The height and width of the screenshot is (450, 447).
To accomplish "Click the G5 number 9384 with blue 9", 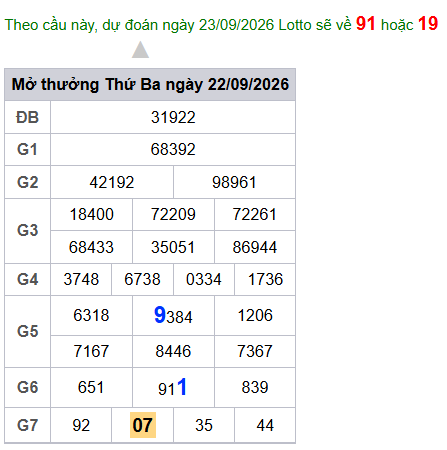I will click(173, 315).
